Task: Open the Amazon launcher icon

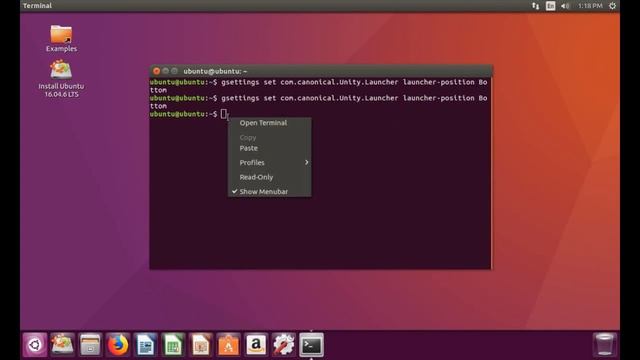Action: (256, 345)
